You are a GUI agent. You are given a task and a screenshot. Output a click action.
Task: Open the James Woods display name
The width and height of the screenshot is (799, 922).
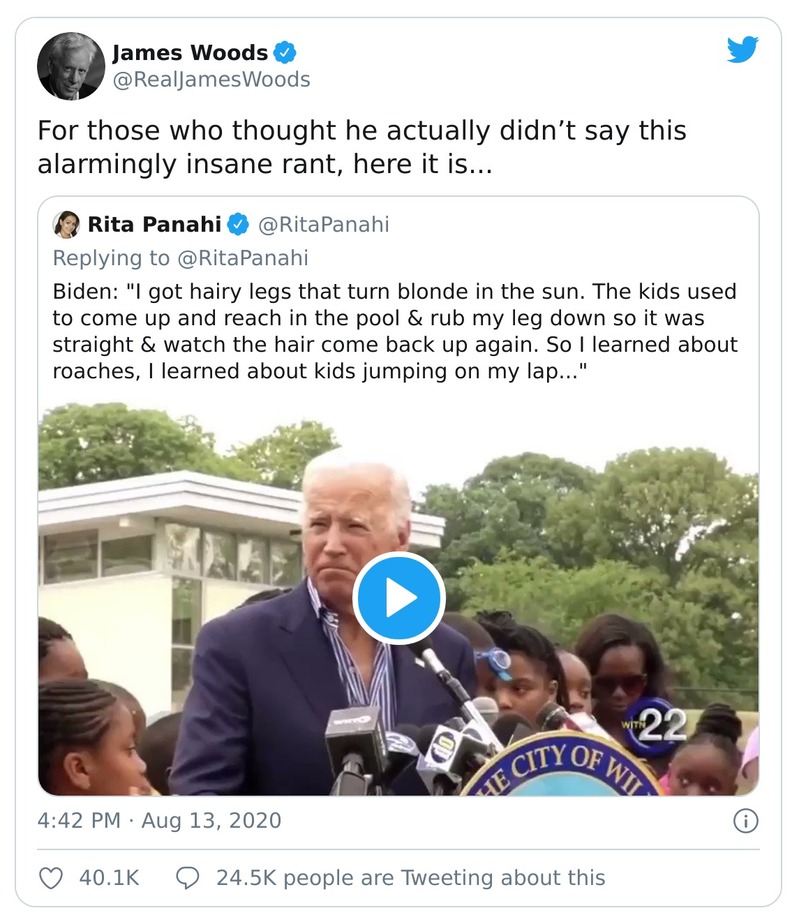point(190,52)
